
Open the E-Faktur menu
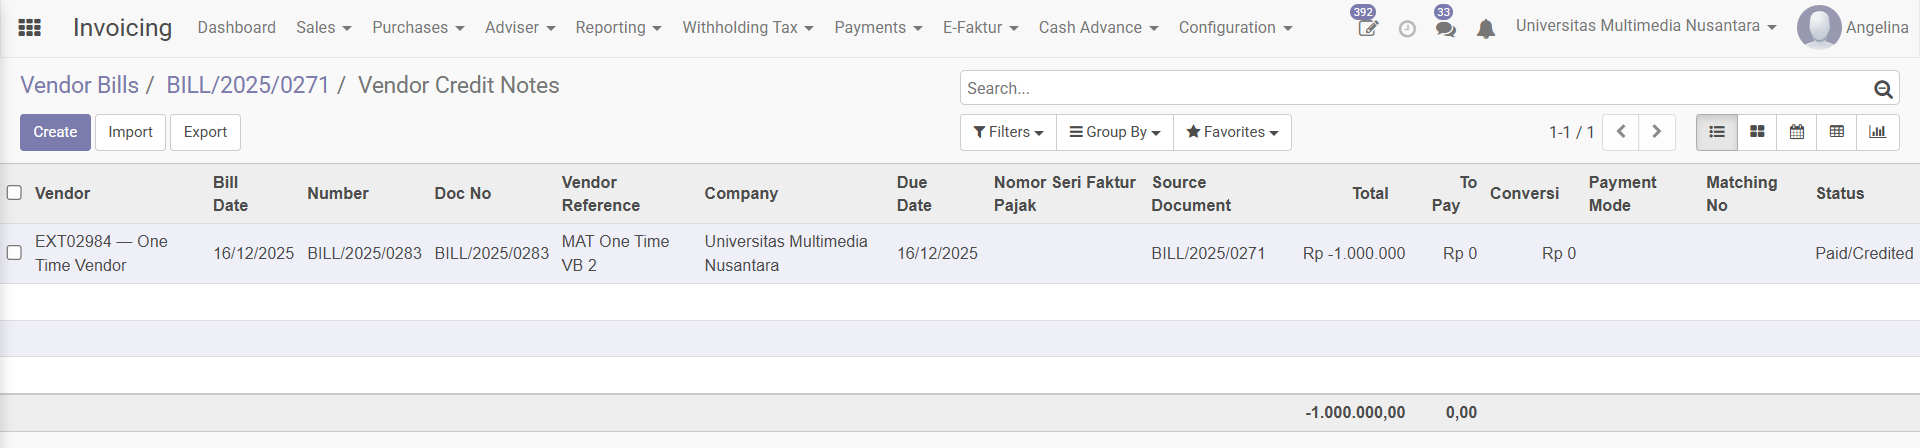click(x=980, y=28)
